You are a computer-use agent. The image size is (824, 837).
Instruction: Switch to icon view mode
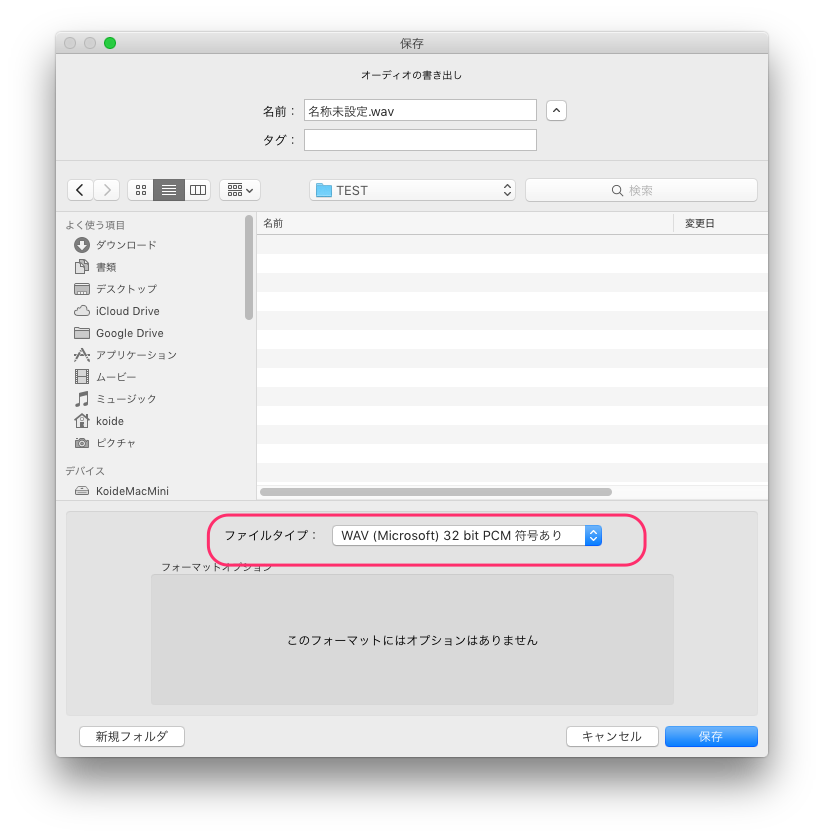(140, 190)
